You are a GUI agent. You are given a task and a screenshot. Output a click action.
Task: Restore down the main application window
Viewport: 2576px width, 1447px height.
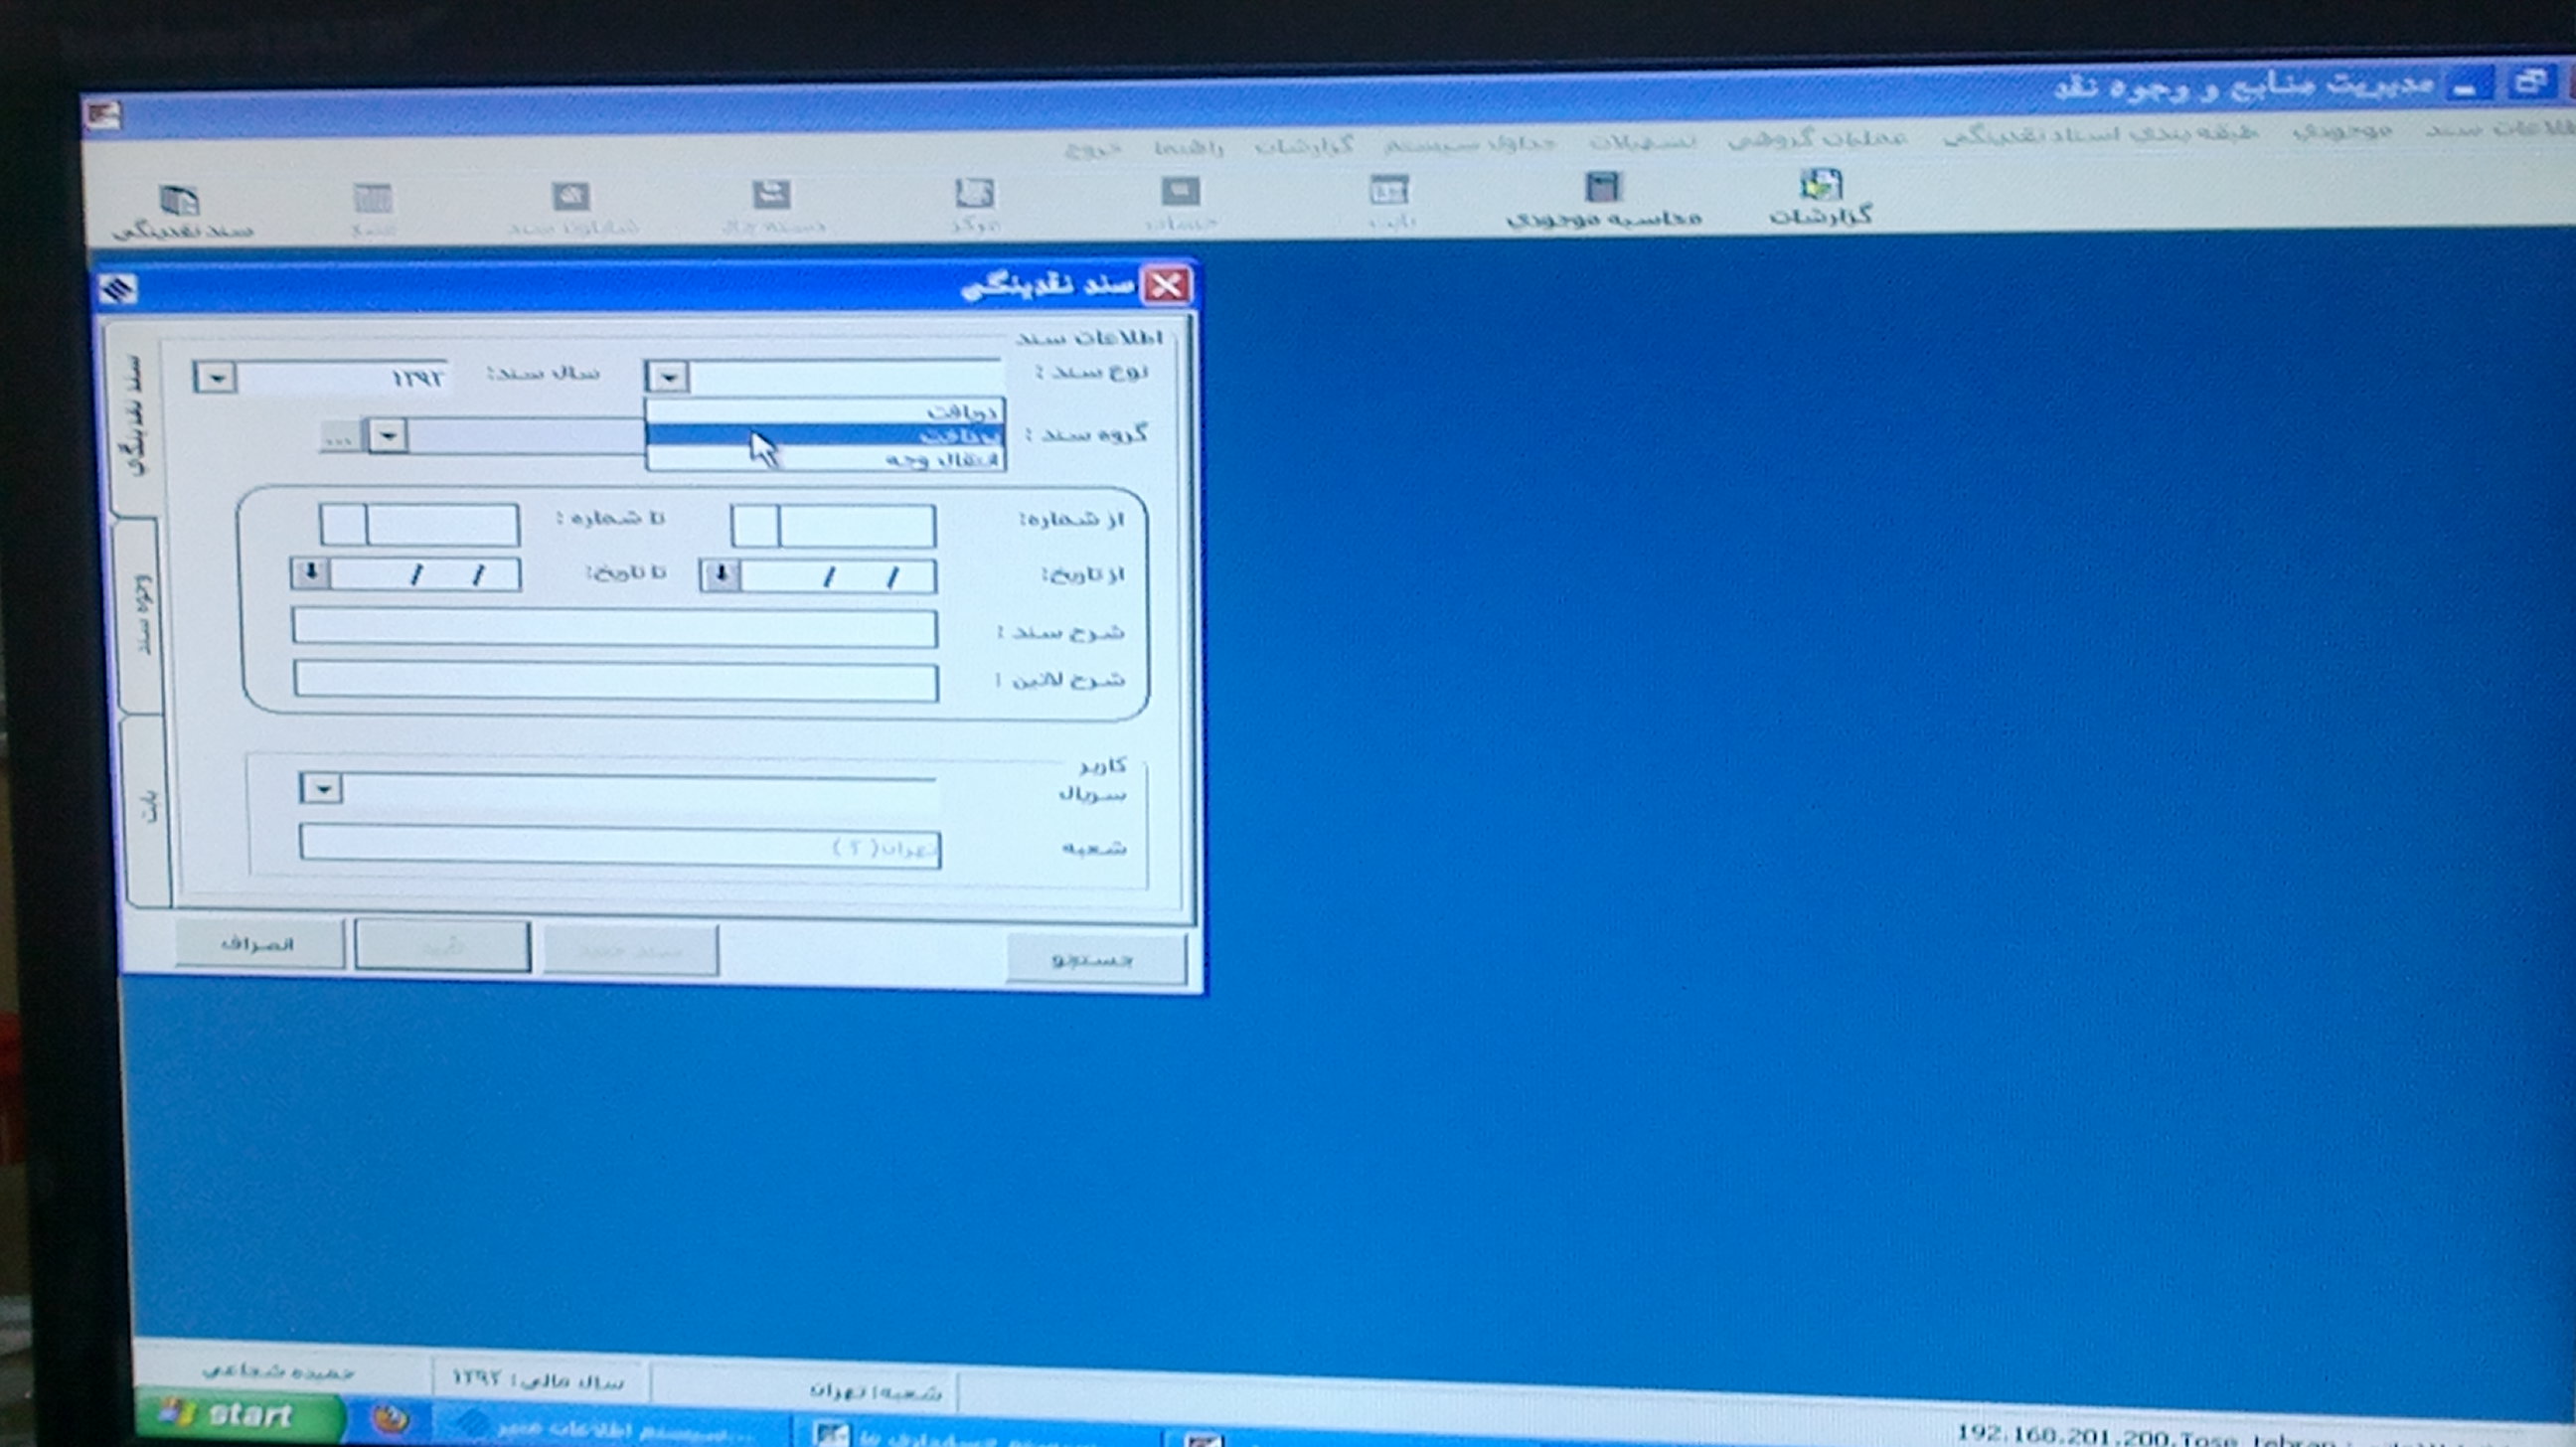[x=2530, y=84]
